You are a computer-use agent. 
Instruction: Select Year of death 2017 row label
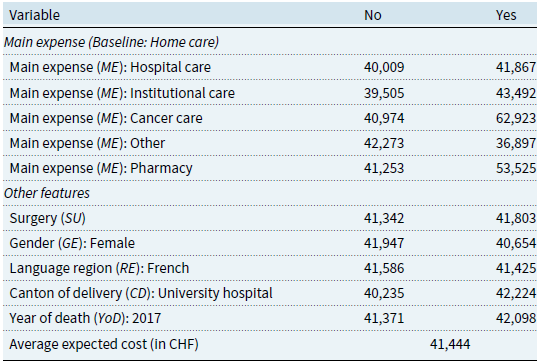tap(85, 318)
